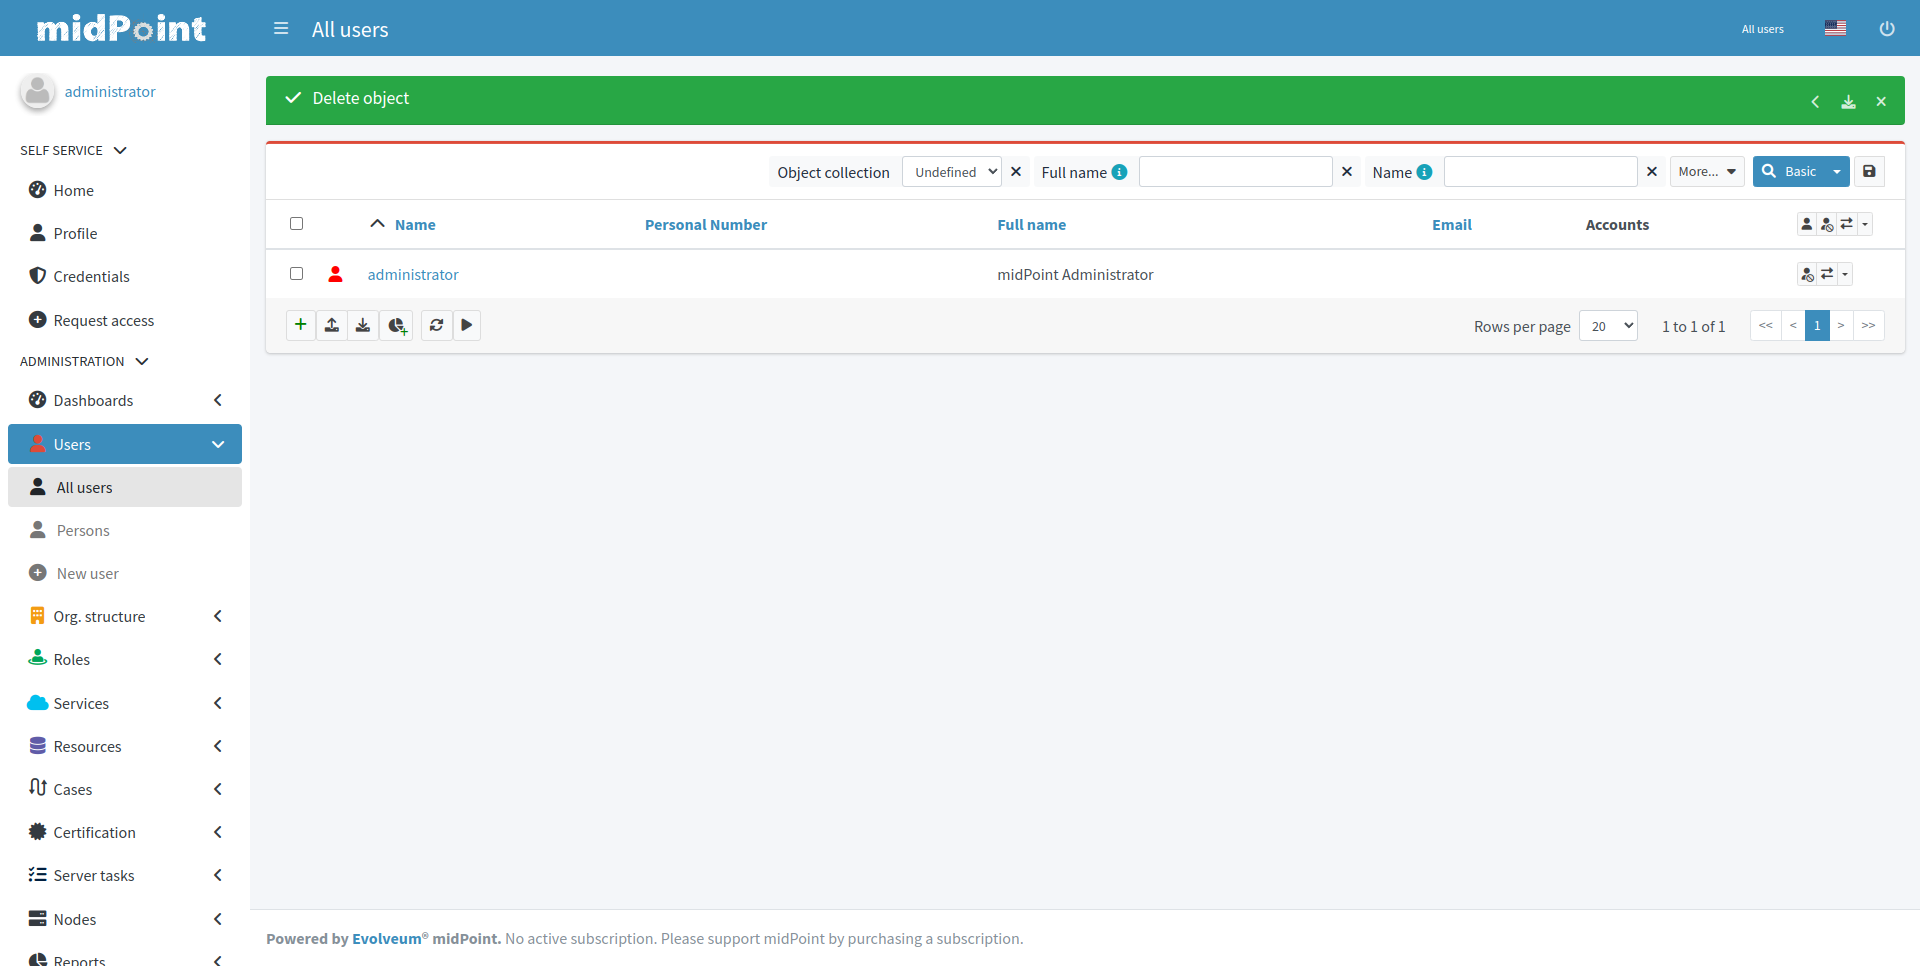Check the administrator row checkbox
Viewport: 1920px width, 966px height.
[296, 274]
